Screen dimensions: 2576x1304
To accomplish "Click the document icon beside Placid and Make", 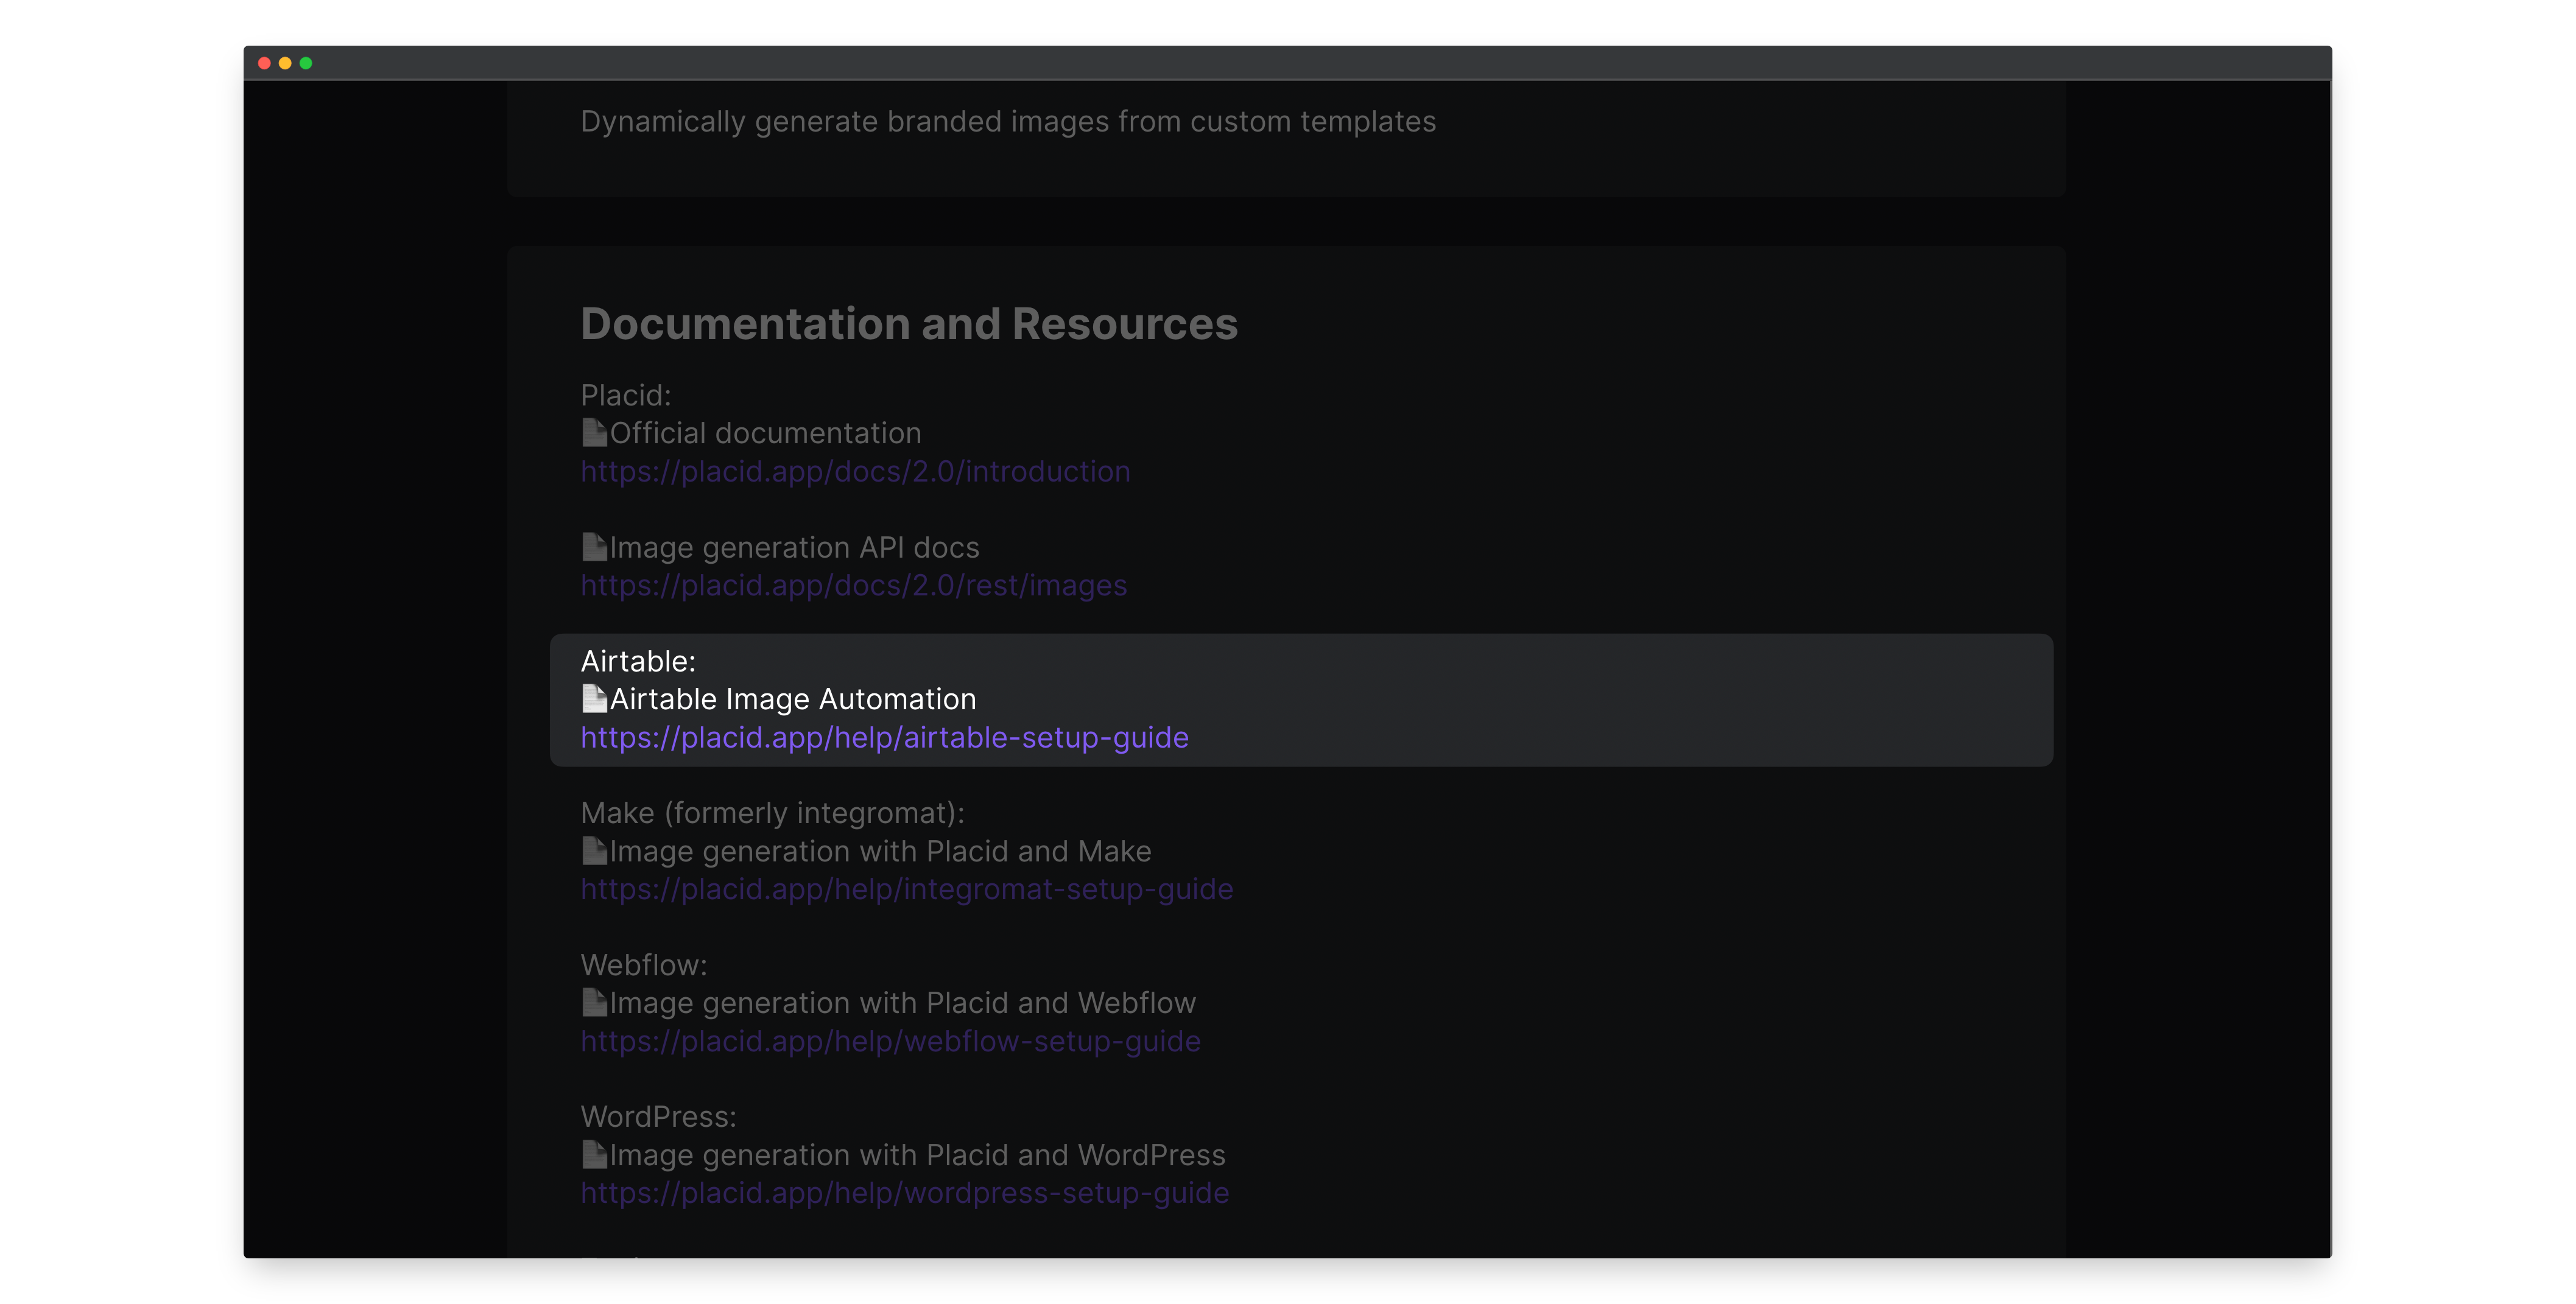I will [x=594, y=851].
